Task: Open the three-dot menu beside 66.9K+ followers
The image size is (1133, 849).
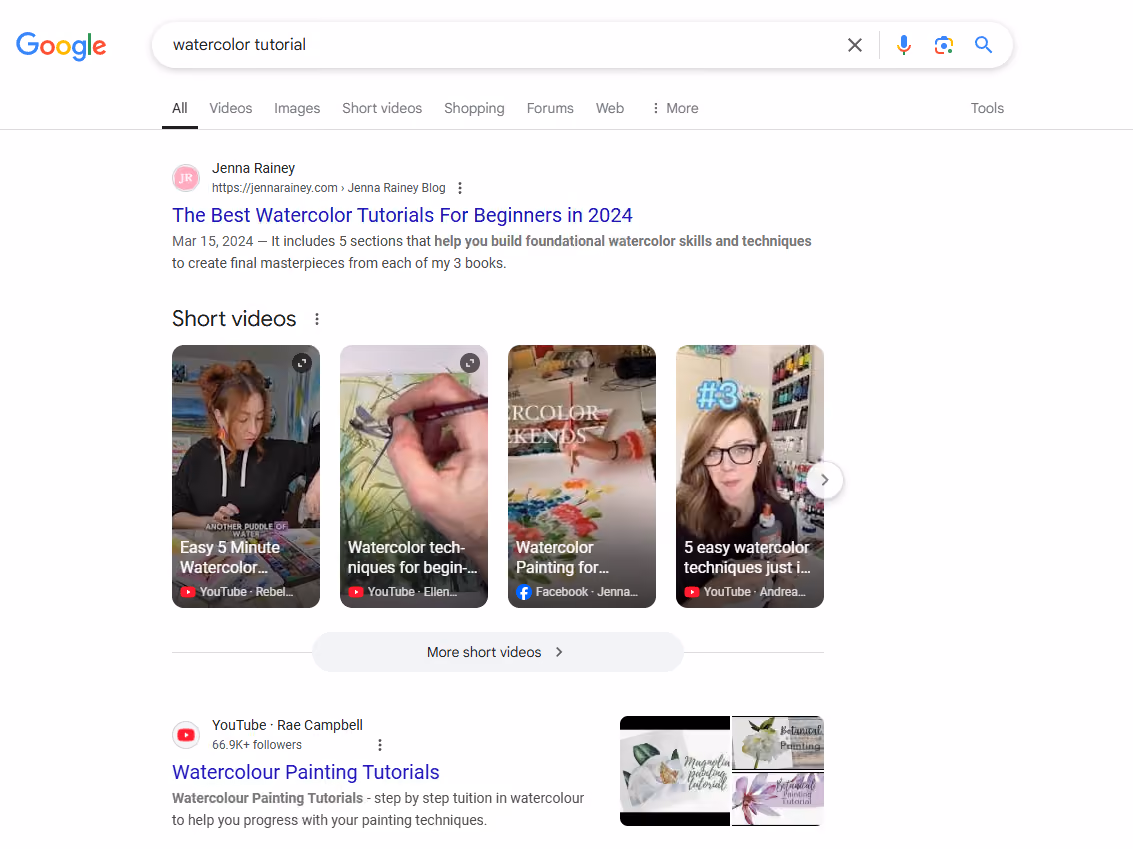Action: click(x=380, y=745)
